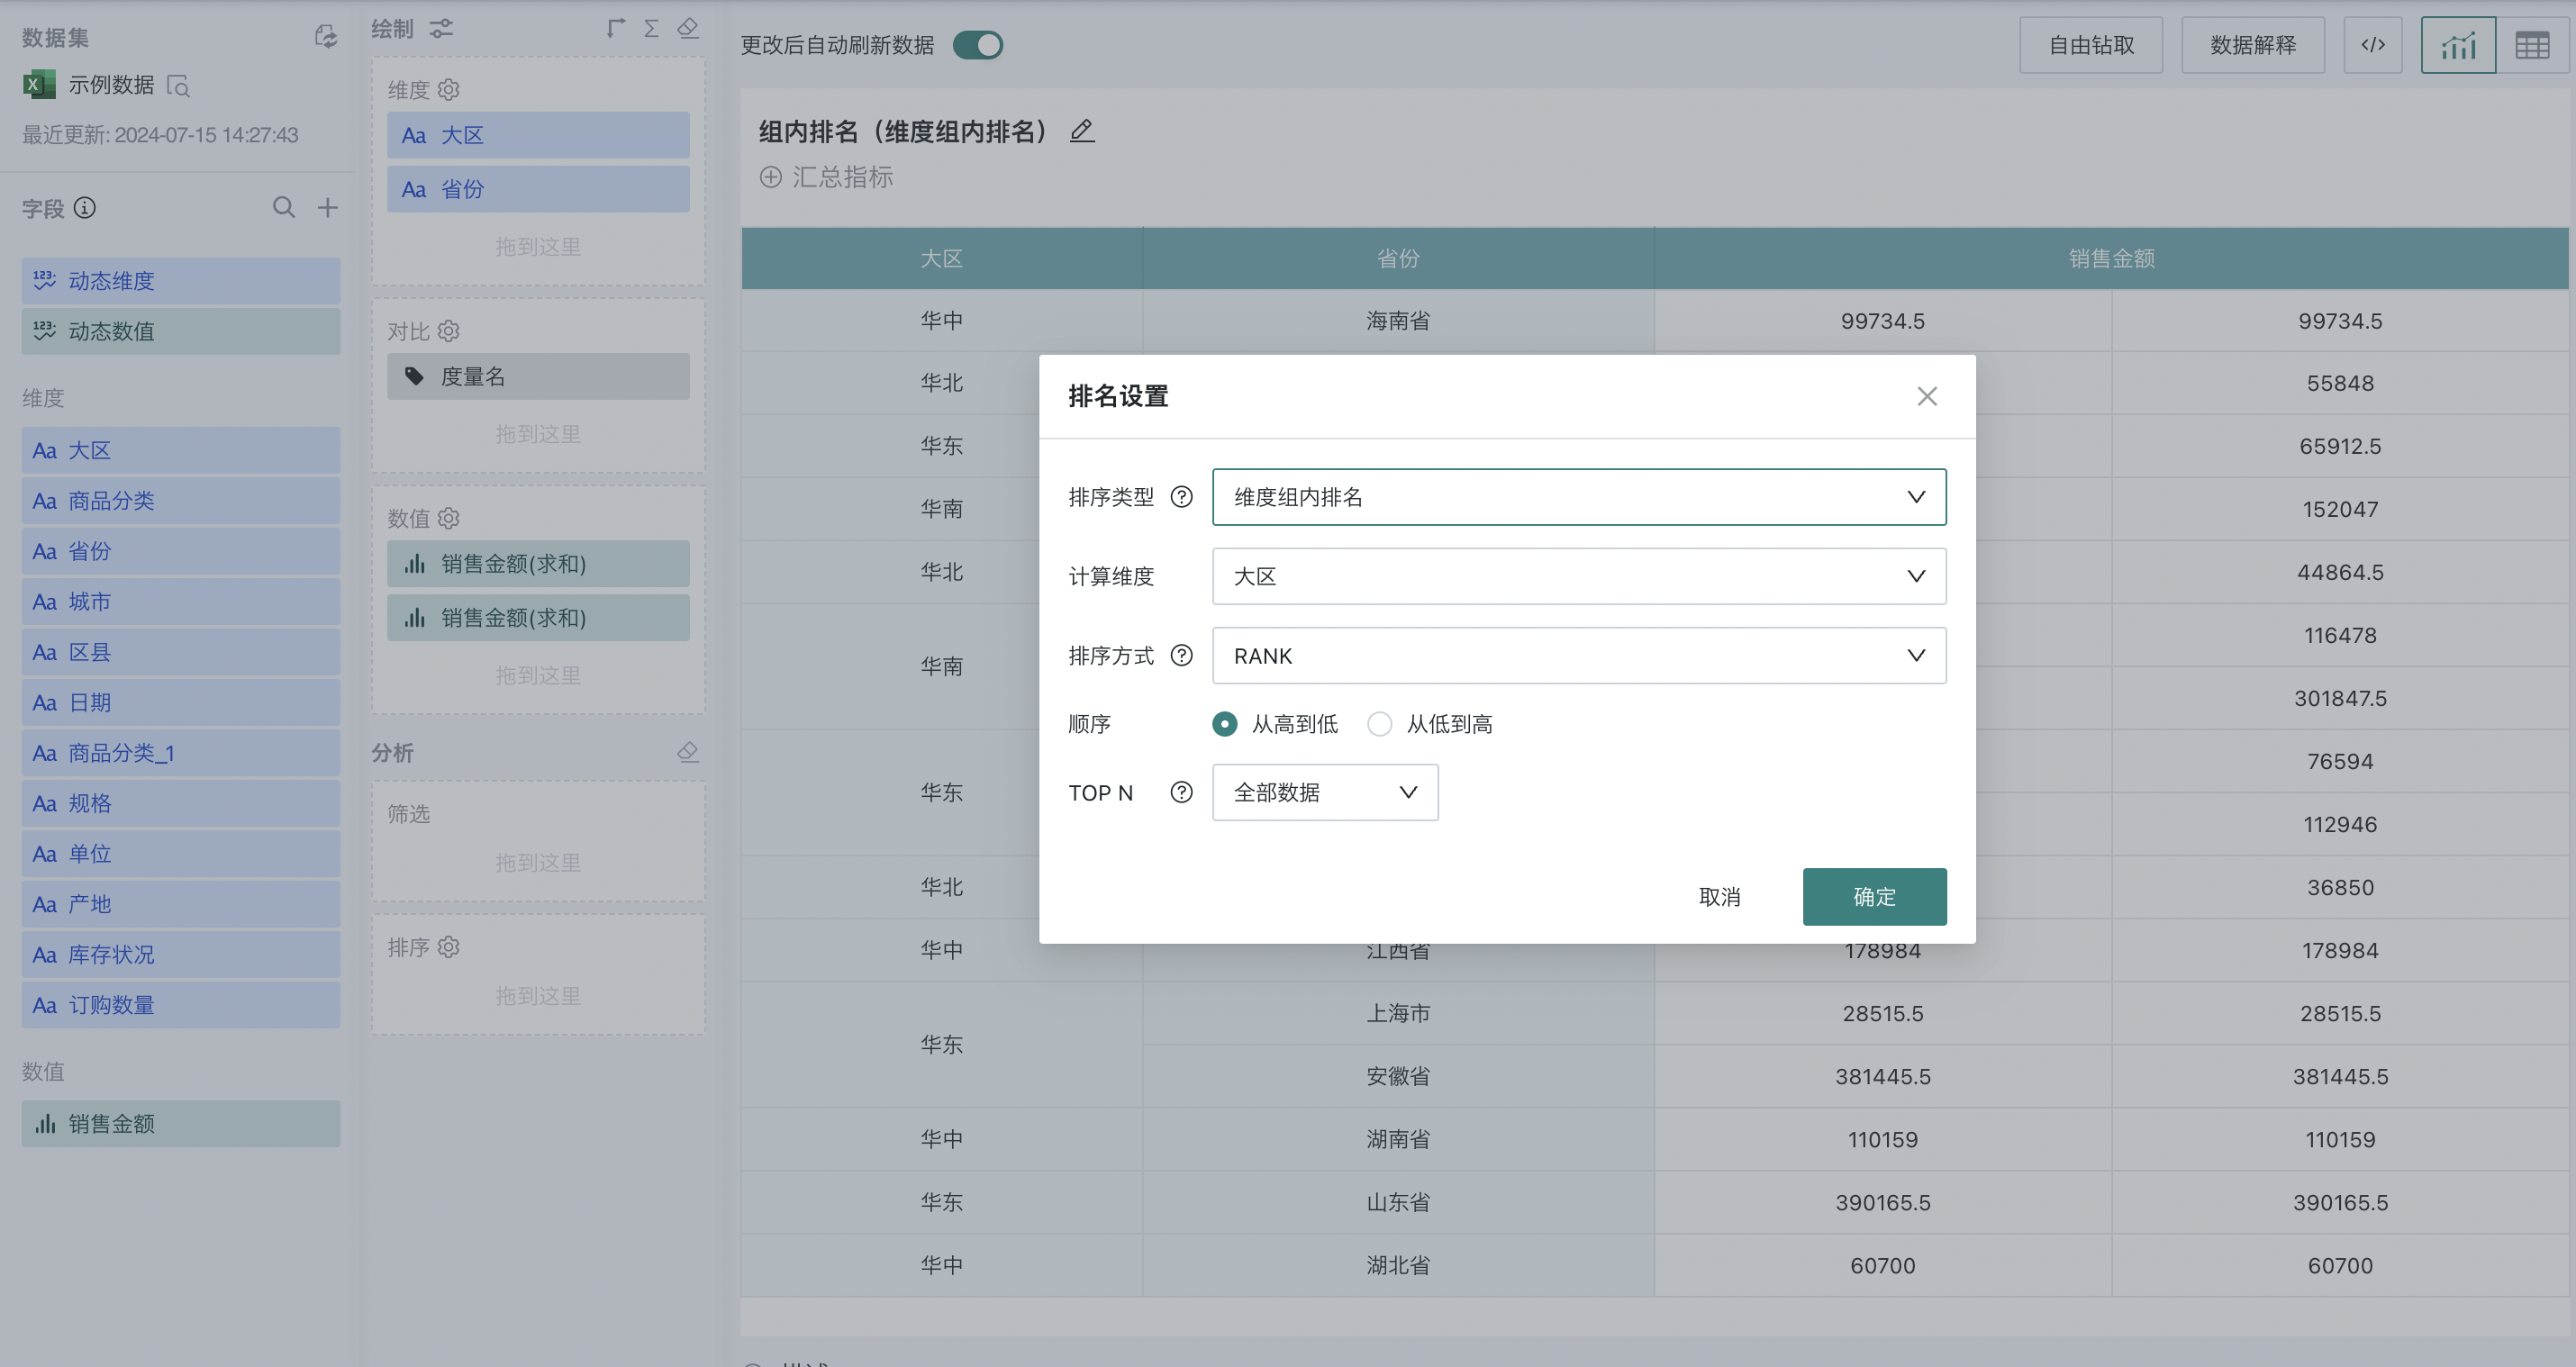Show help for 排序方式
The image size is (2576, 1367).
pos(1182,655)
